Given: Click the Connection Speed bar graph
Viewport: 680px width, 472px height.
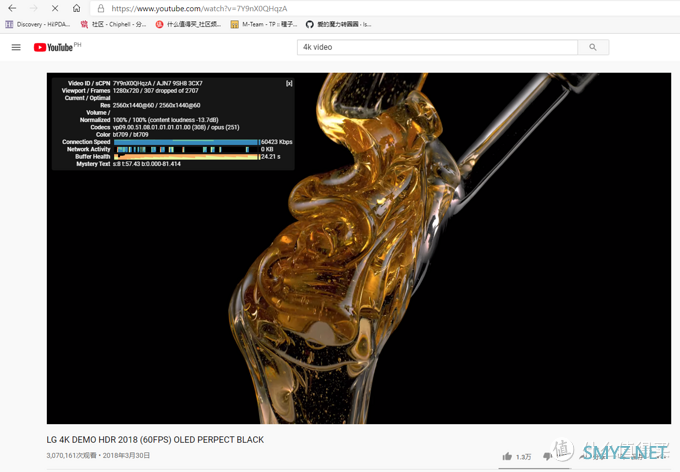Looking at the screenshot, I should (x=186, y=142).
